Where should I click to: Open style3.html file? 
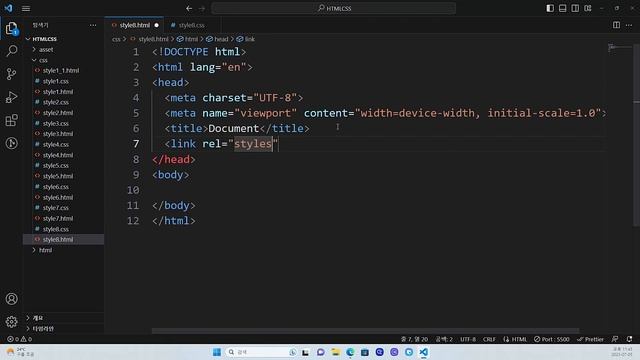point(63,133)
